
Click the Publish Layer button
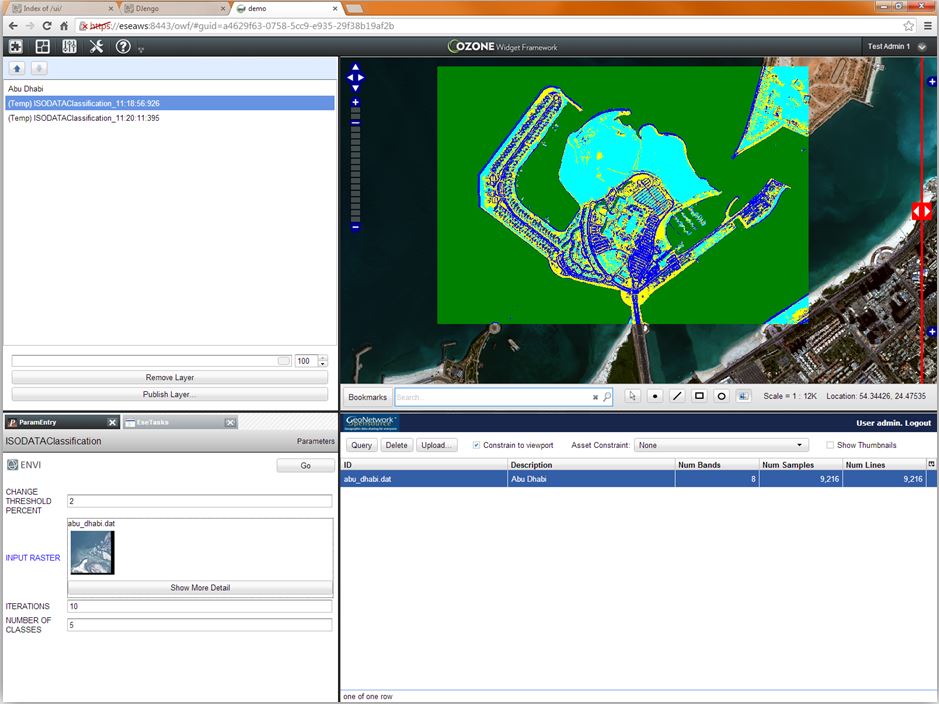(x=169, y=394)
